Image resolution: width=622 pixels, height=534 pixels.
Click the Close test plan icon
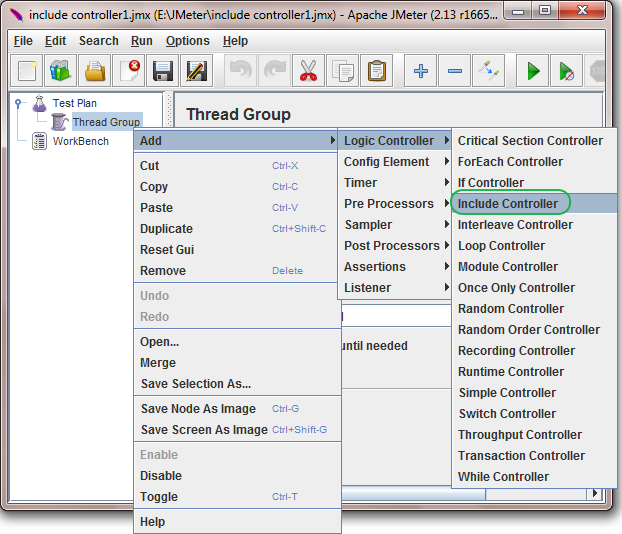(129, 71)
